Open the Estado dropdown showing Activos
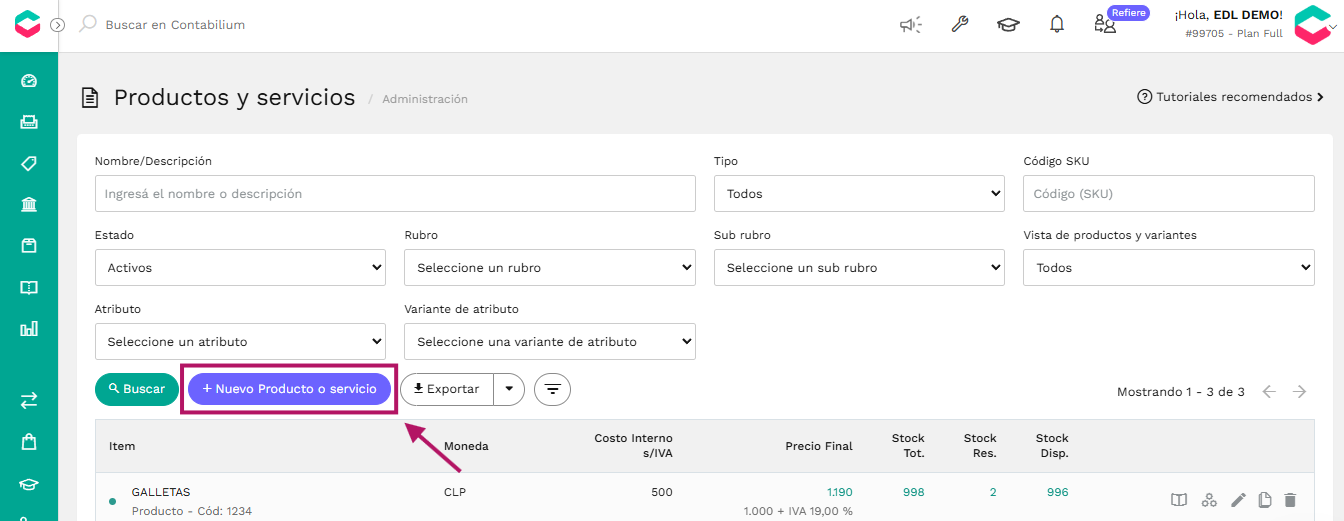The height and width of the screenshot is (521, 1344). (240, 268)
